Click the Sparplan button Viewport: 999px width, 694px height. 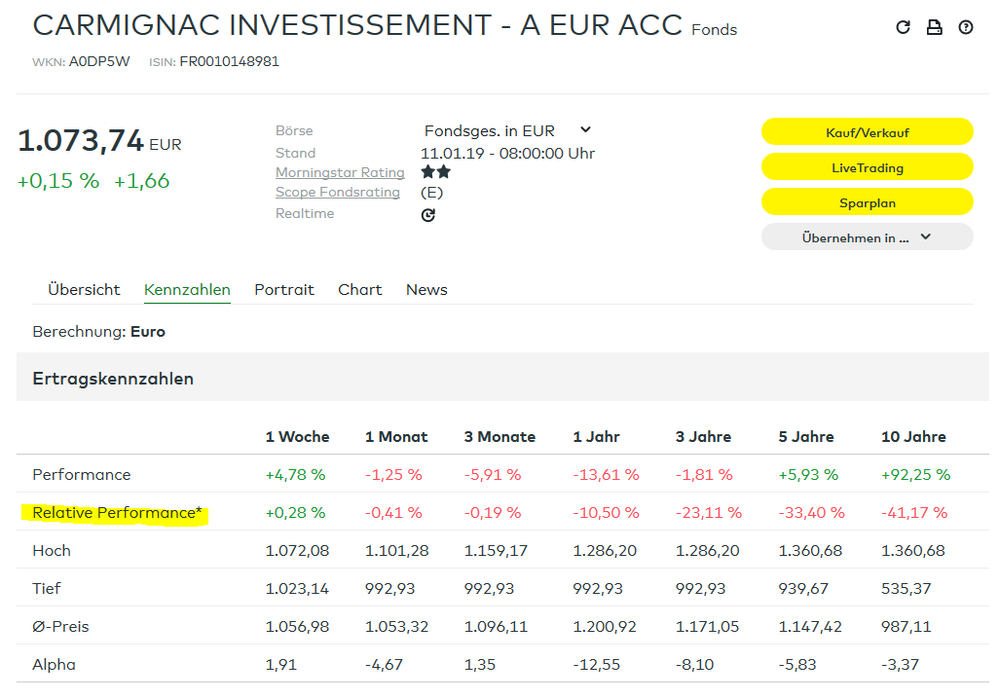[x=866, y=202]
